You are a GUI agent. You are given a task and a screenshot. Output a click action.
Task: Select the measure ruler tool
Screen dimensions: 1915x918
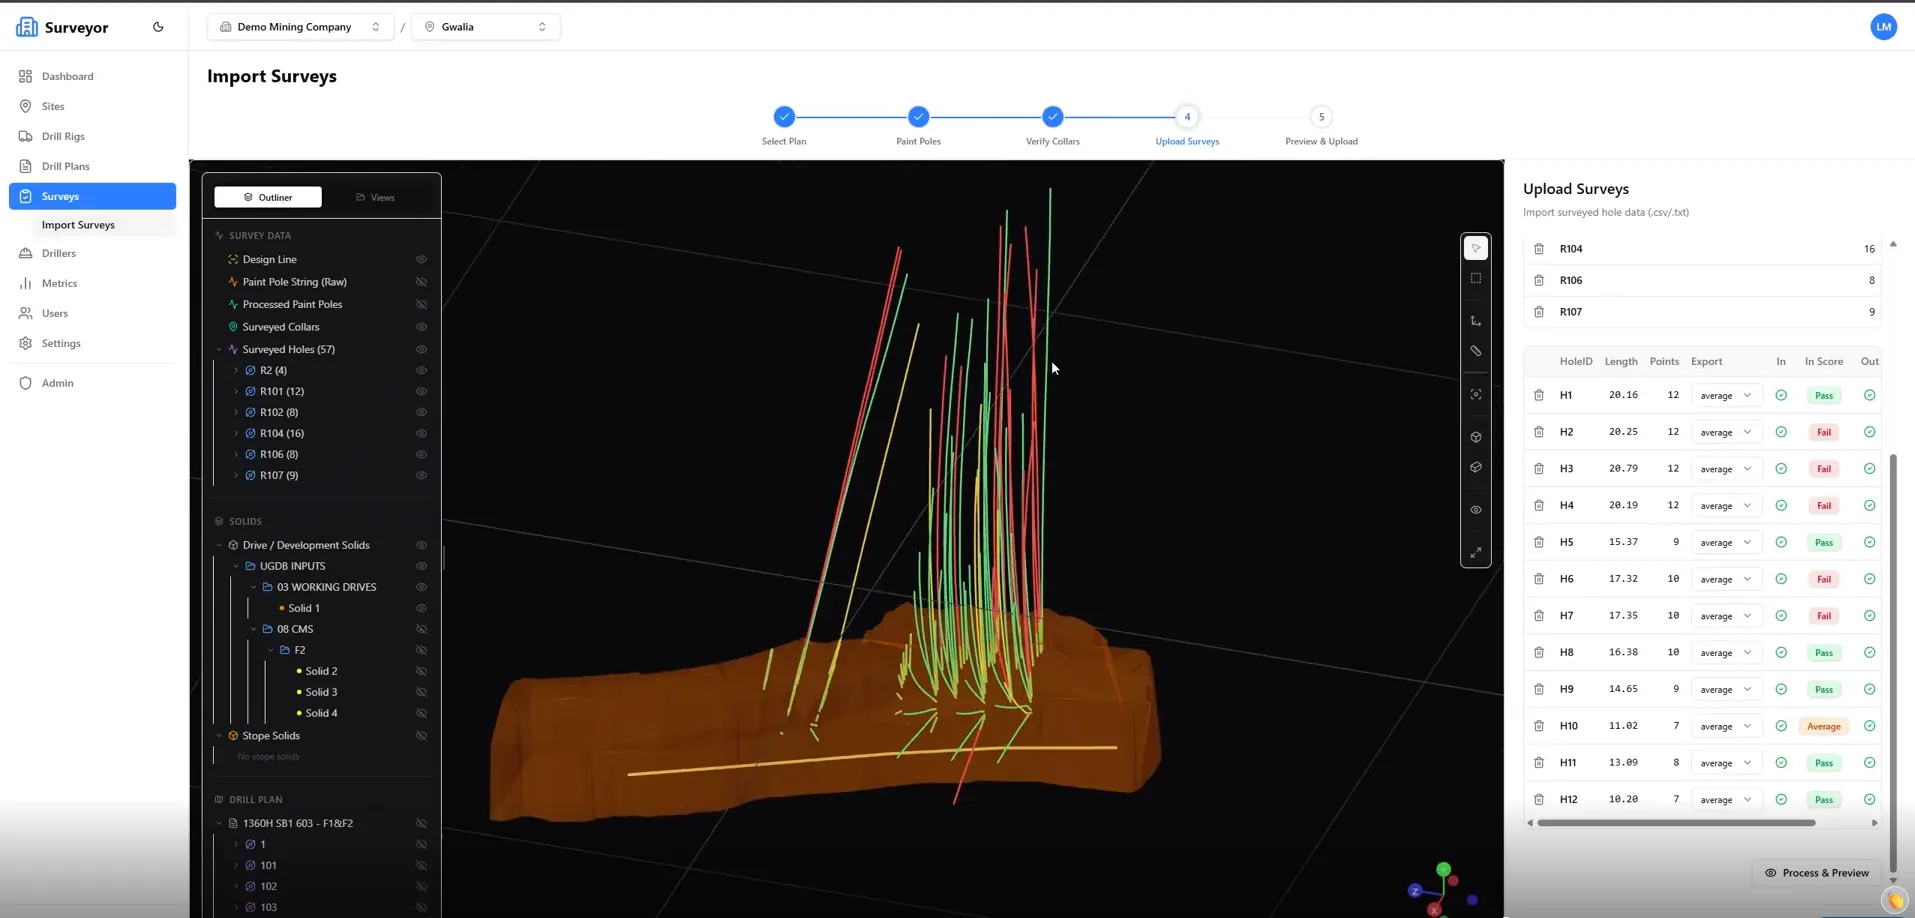pos(1476,351)
